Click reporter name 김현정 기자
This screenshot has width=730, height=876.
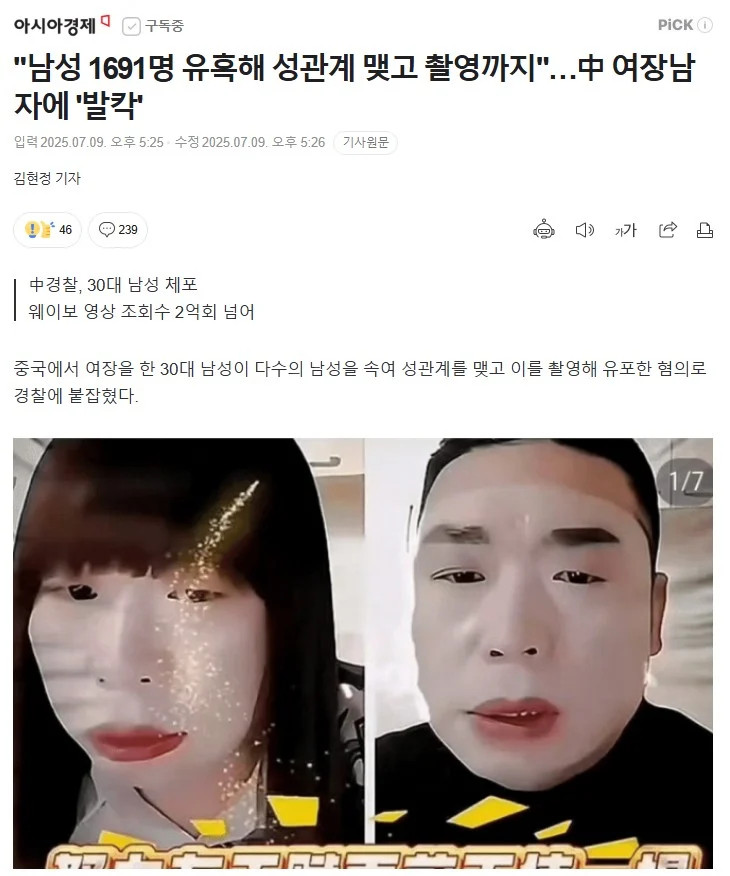(47, 178)
